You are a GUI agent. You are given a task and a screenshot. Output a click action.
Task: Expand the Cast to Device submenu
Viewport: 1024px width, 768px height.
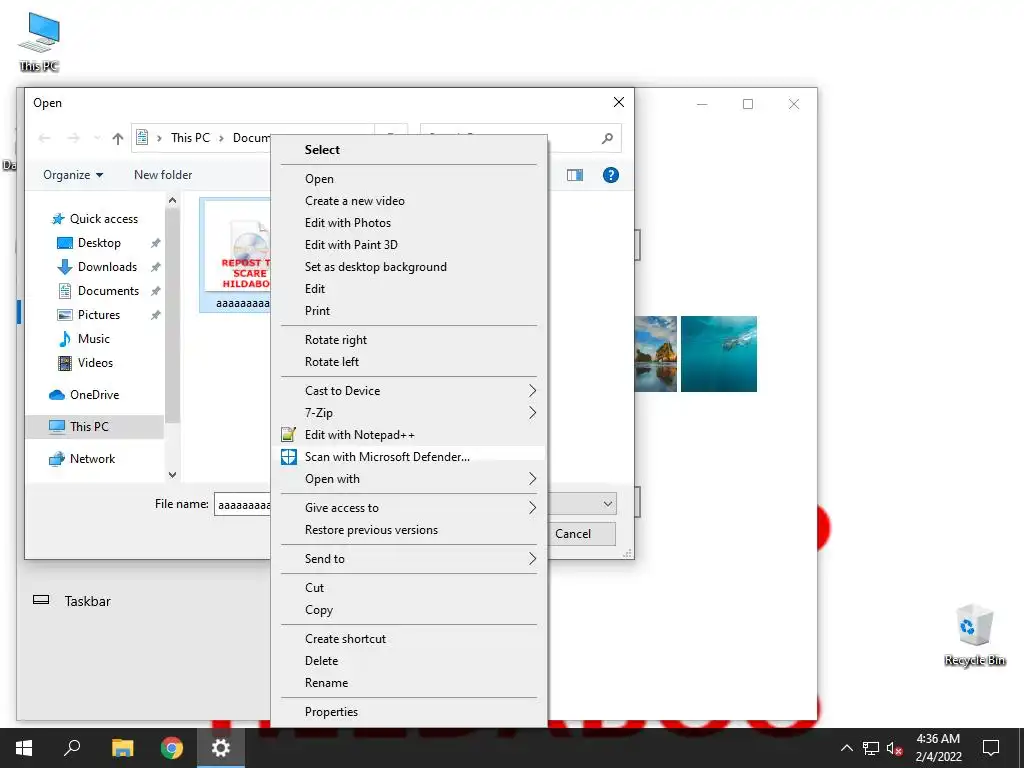pyautogui.click(x=411, y=391)
